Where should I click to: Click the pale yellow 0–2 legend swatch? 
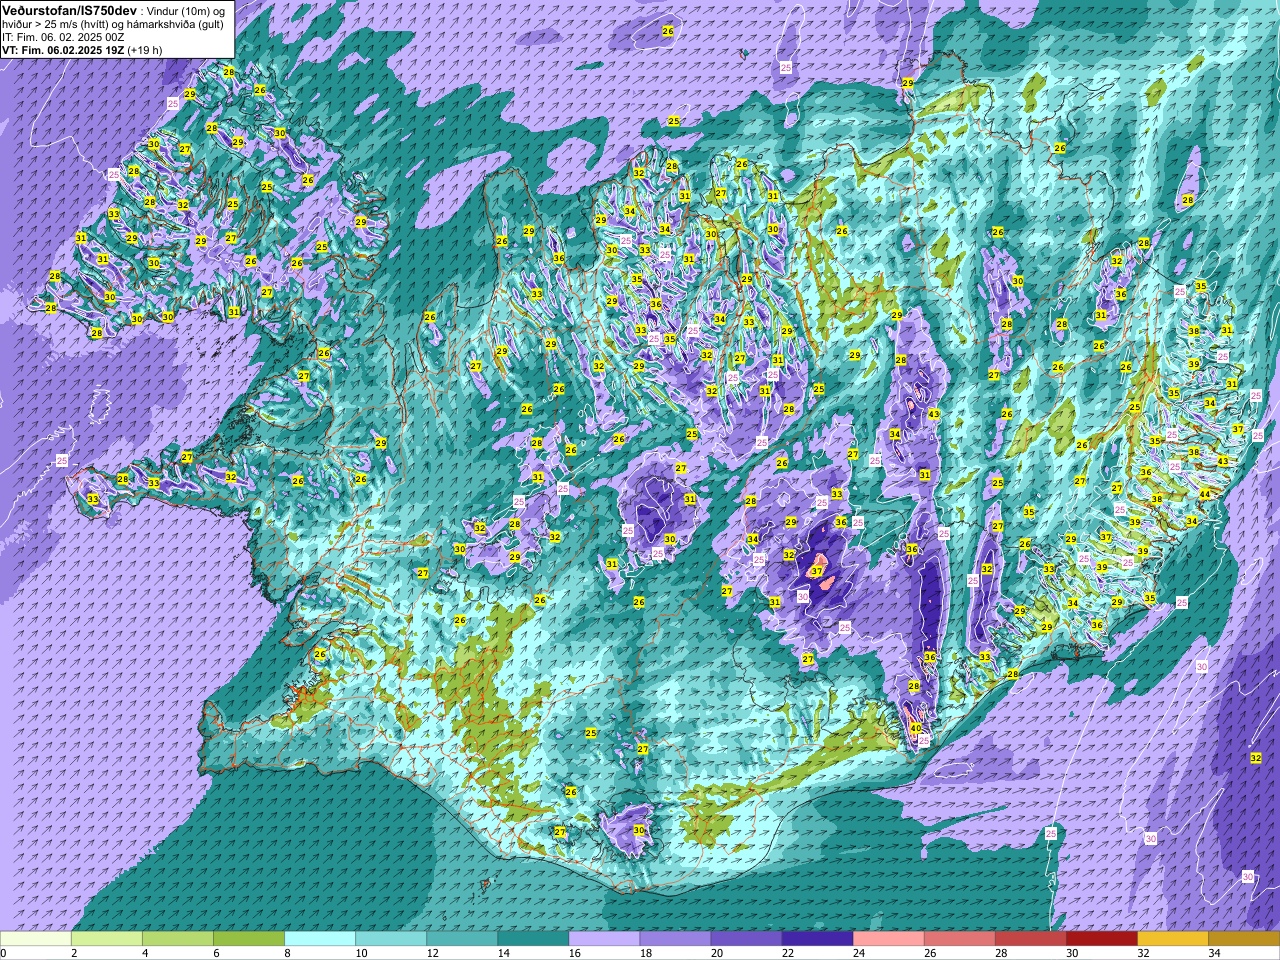[x=36, y=939]
